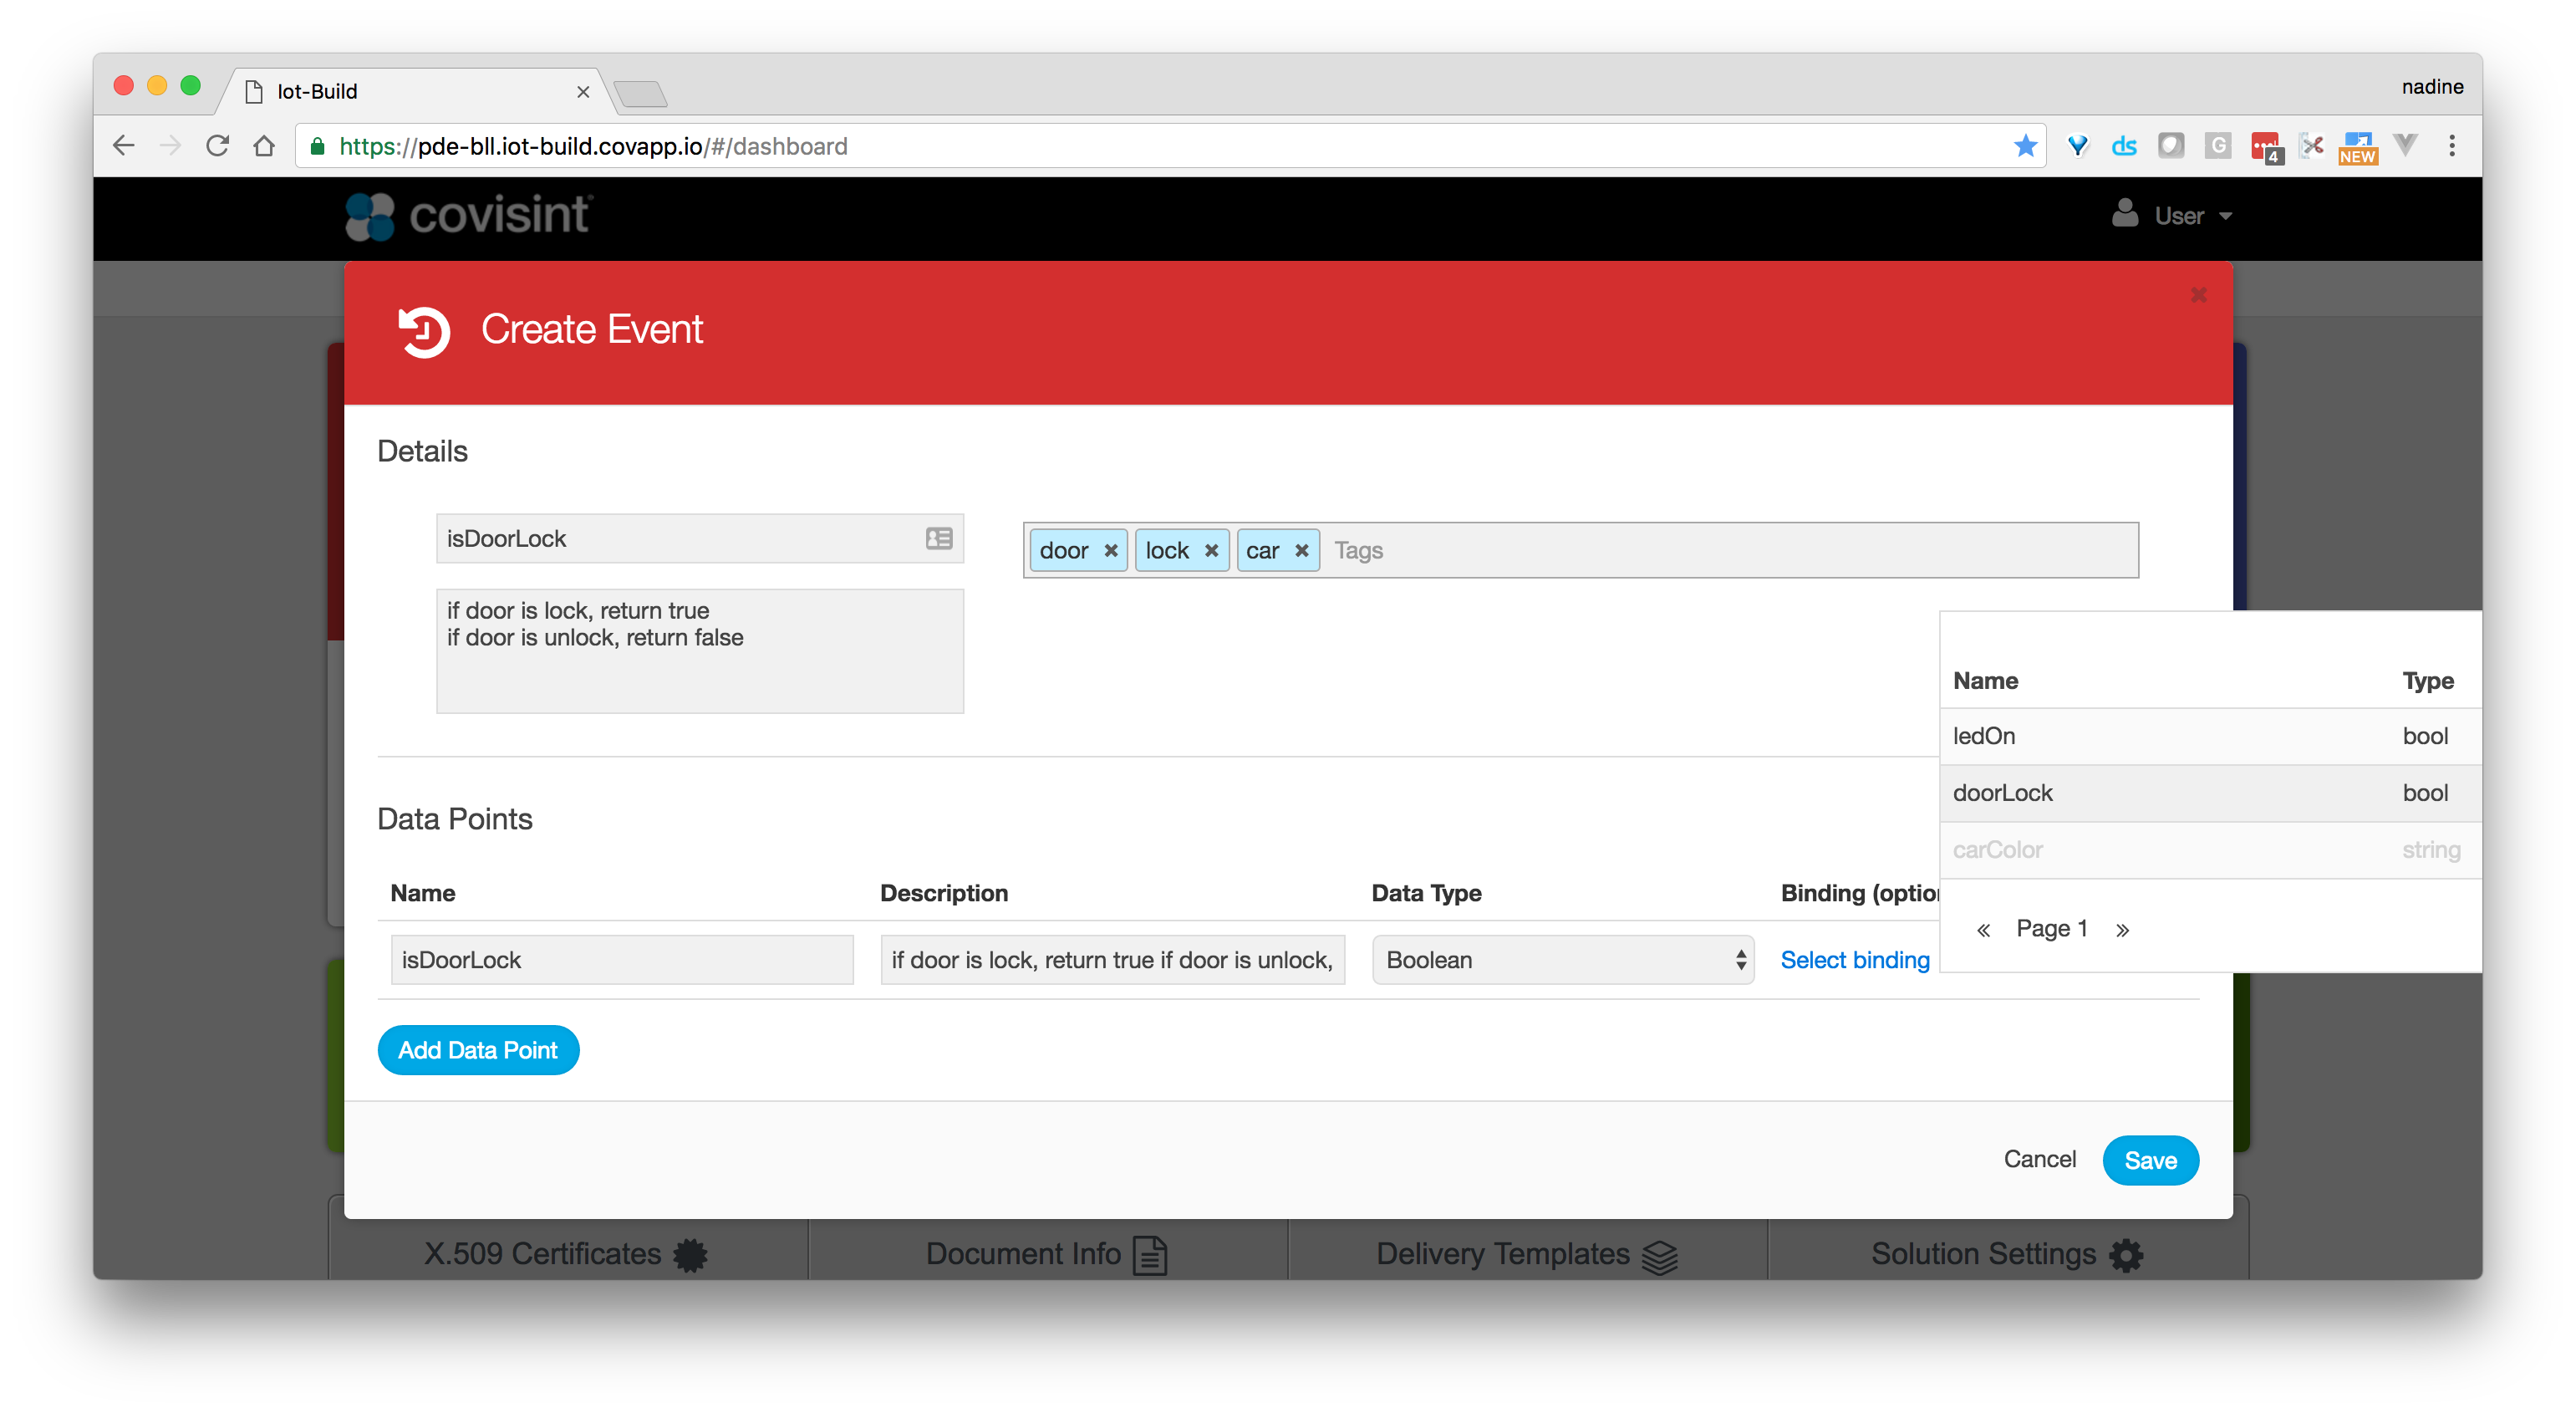
Task: Click the Create Event history clock icon
Action: pyautogui.click(x=424, y=331)
